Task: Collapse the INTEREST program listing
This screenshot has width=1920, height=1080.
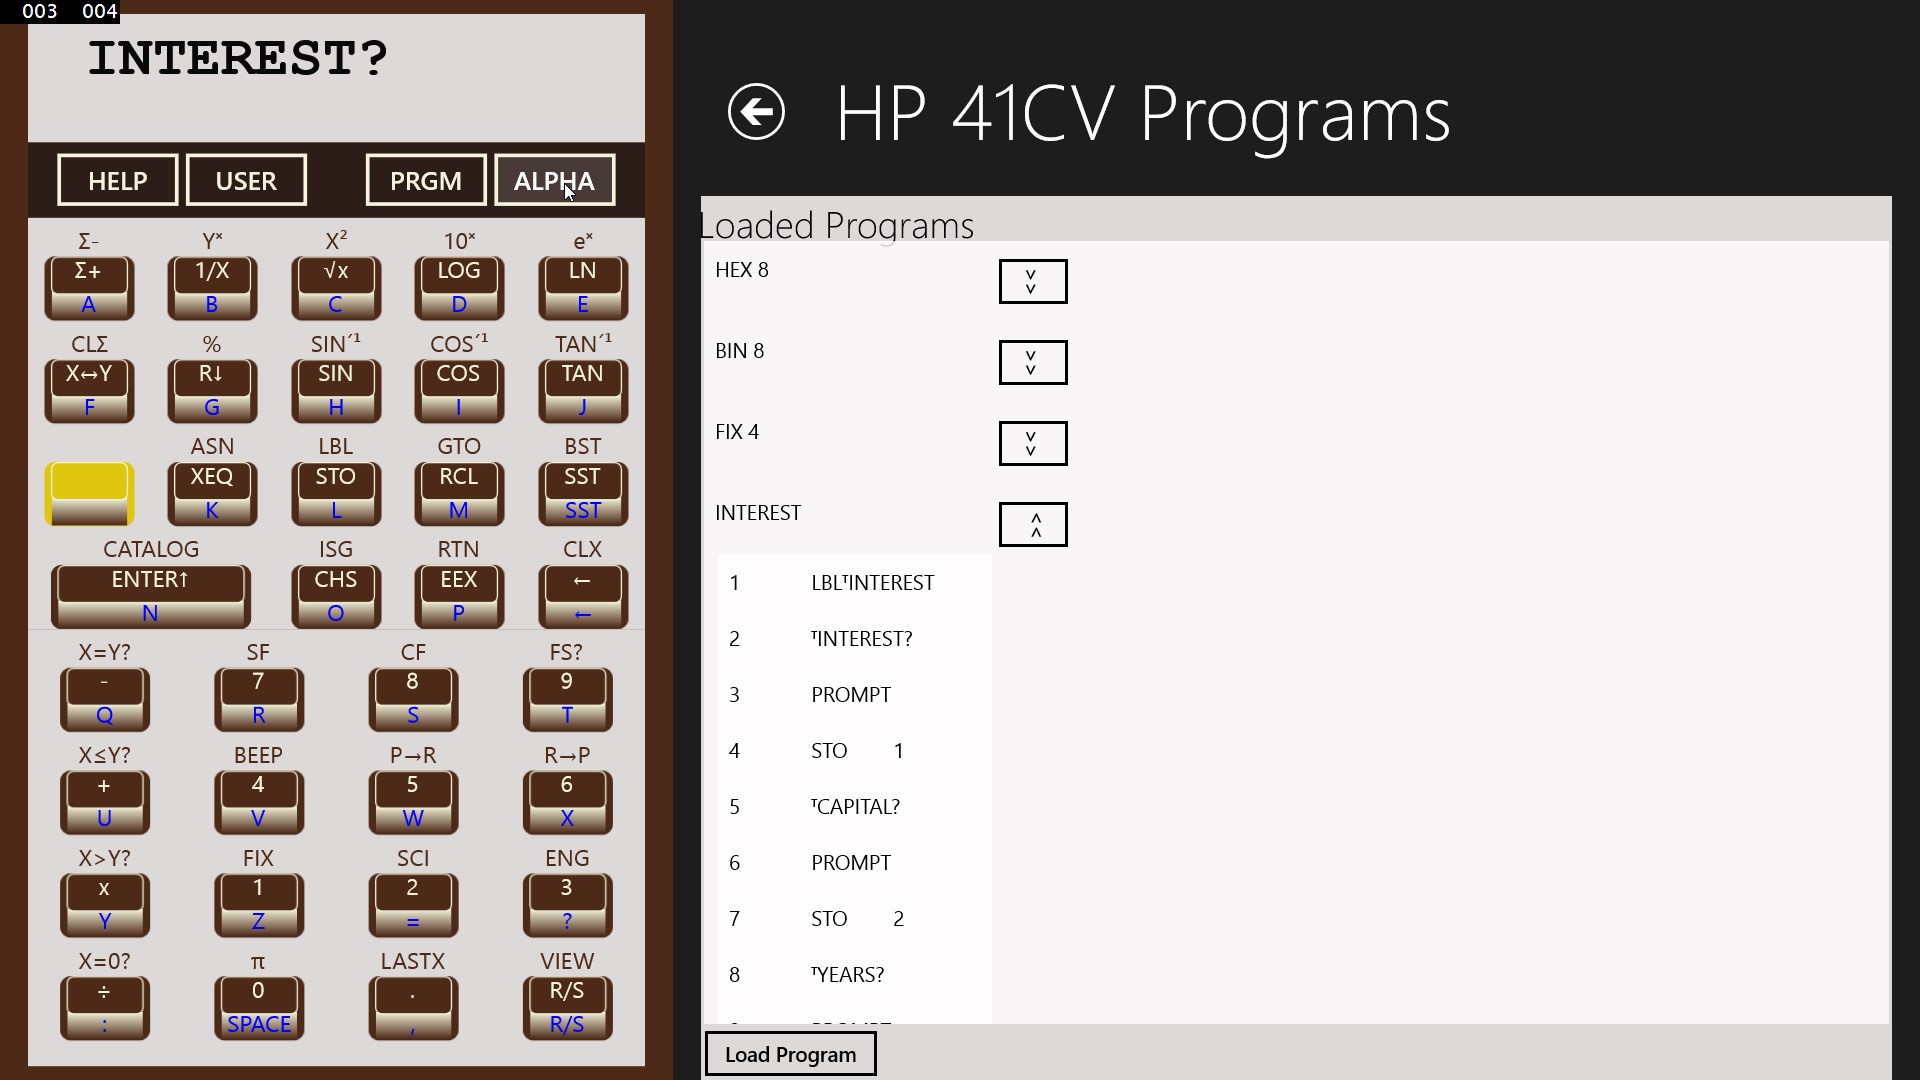Action: pyautogui.click(x=1032, y=524)
